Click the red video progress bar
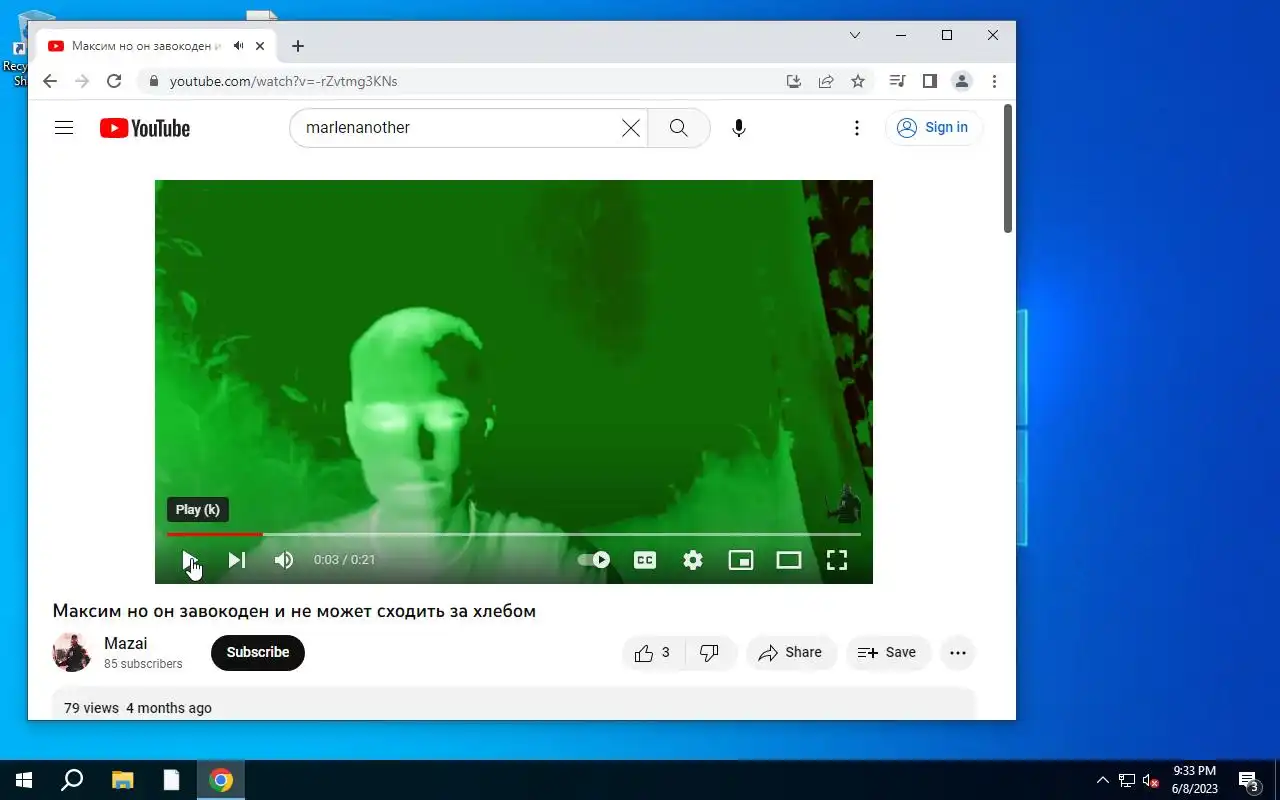Viewport: 1280px width, 800px height. [513, 534]
